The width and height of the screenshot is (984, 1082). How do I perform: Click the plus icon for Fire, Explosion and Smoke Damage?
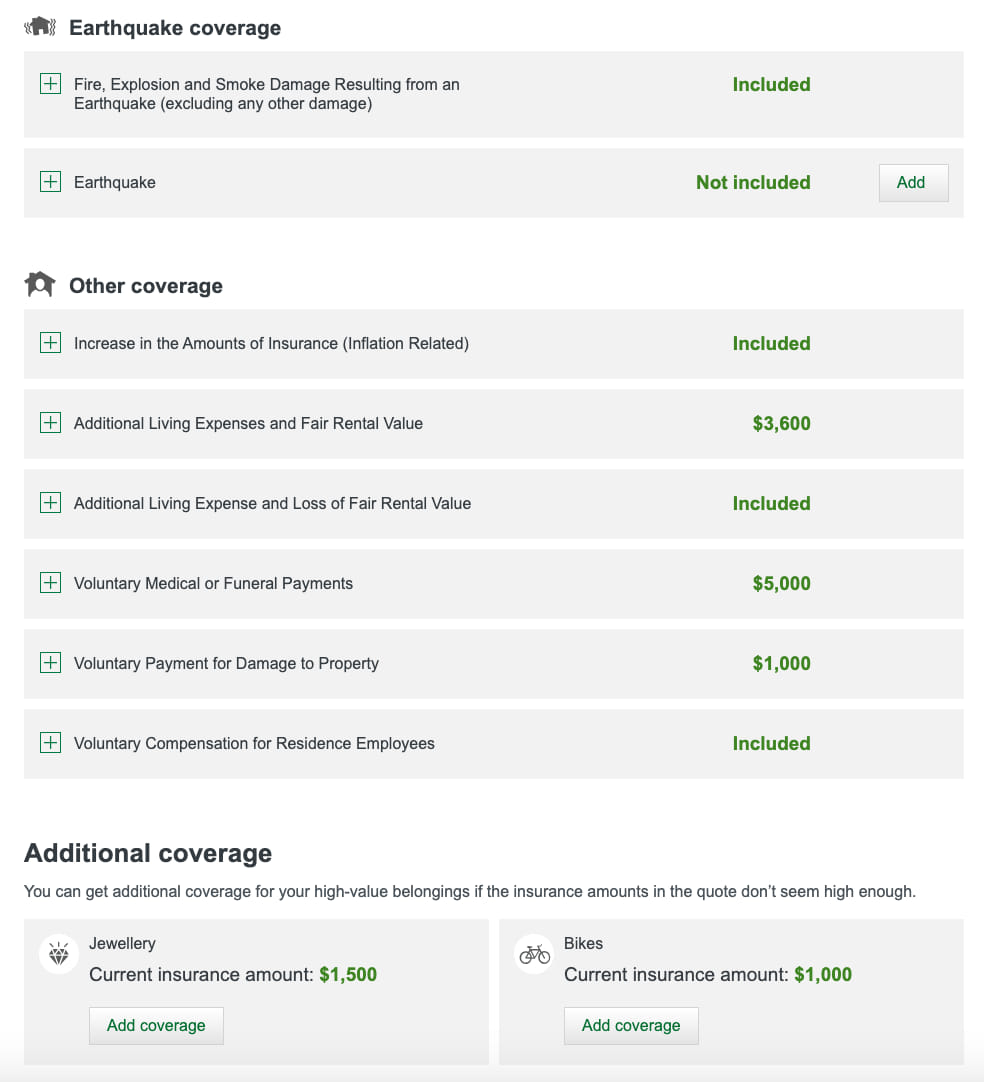point(50,84)
